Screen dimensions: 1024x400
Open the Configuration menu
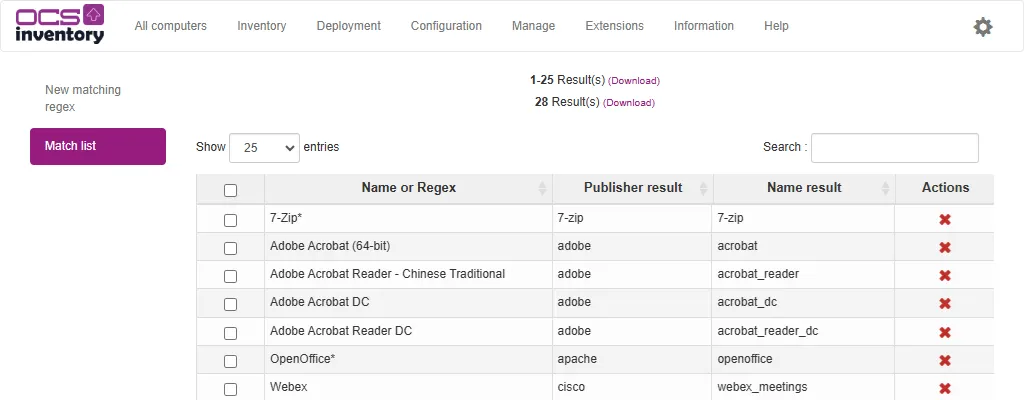pos(446,26)
